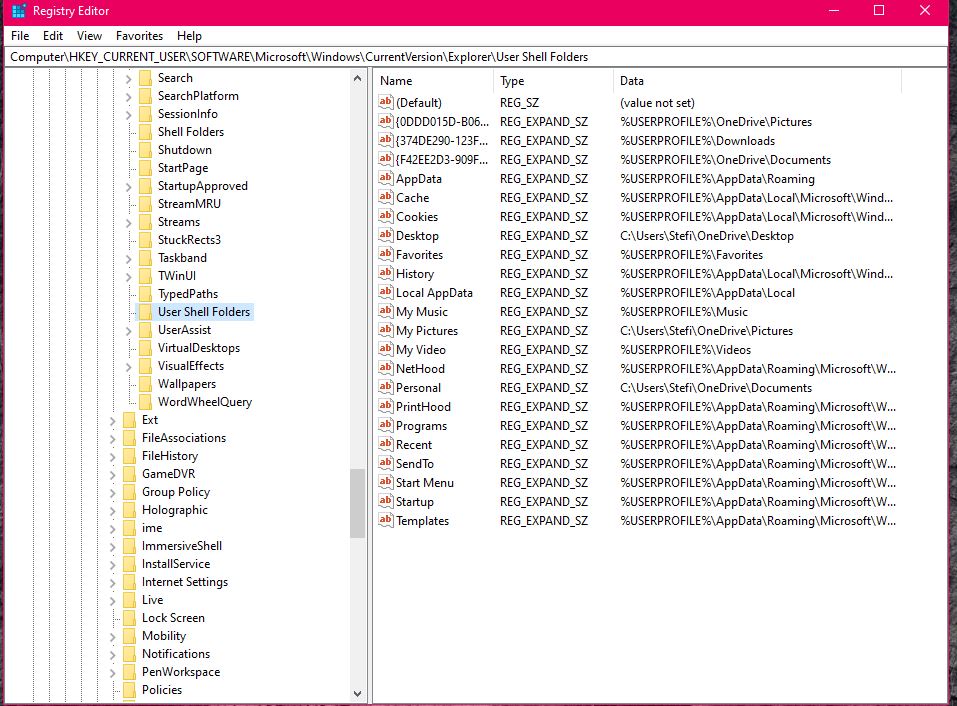Click the string icon beside Templates value
Screen dimensions: 957x706
pyautogui.click(x=385, y=520)
